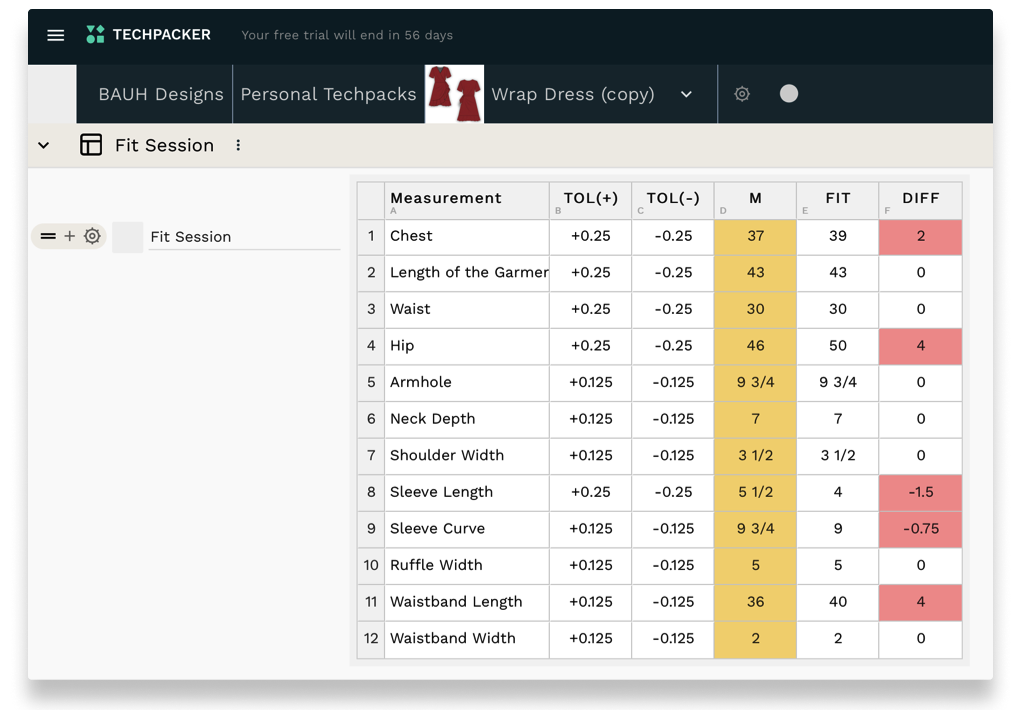
Task: Click the Ruffle Width cell
Action: point(467,565)
